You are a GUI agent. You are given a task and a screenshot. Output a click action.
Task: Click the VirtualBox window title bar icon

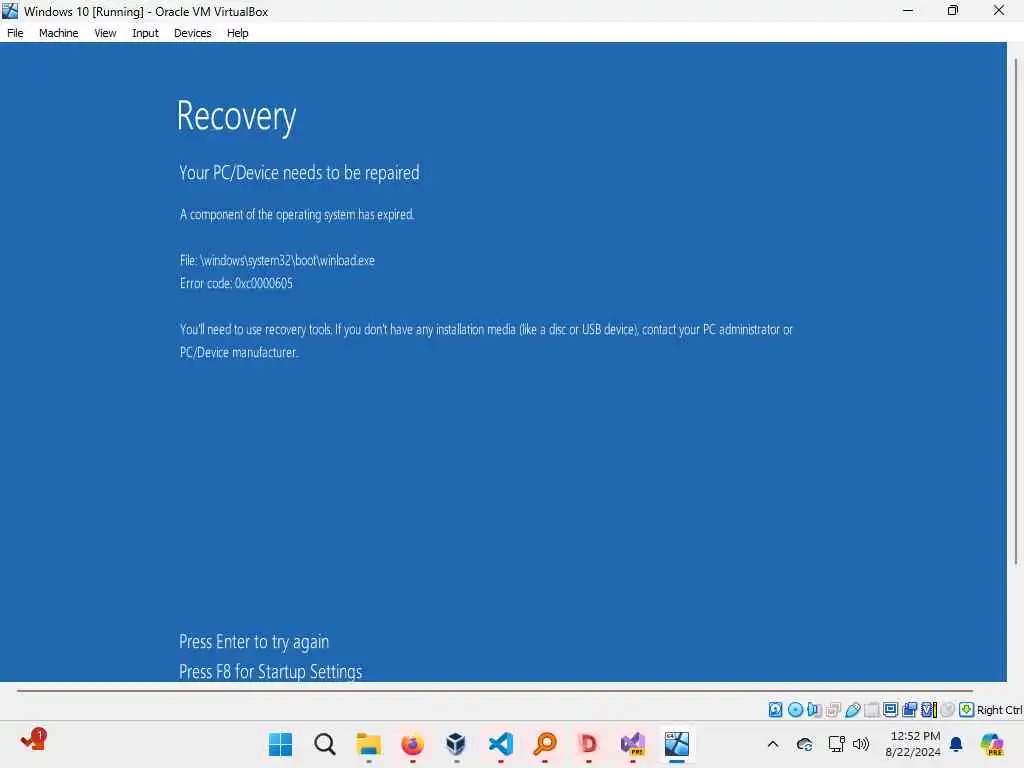10,10
